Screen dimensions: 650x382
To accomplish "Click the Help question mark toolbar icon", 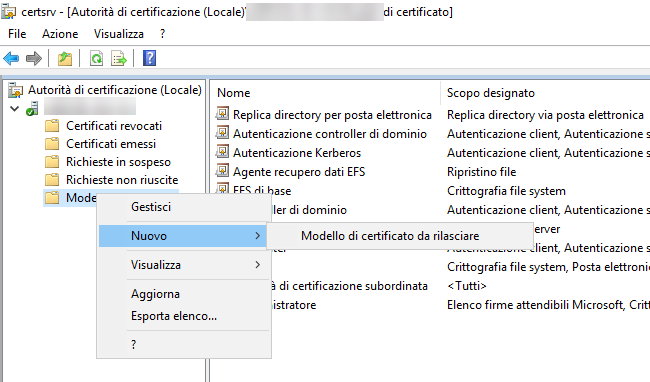I will [x=149, y=58].
